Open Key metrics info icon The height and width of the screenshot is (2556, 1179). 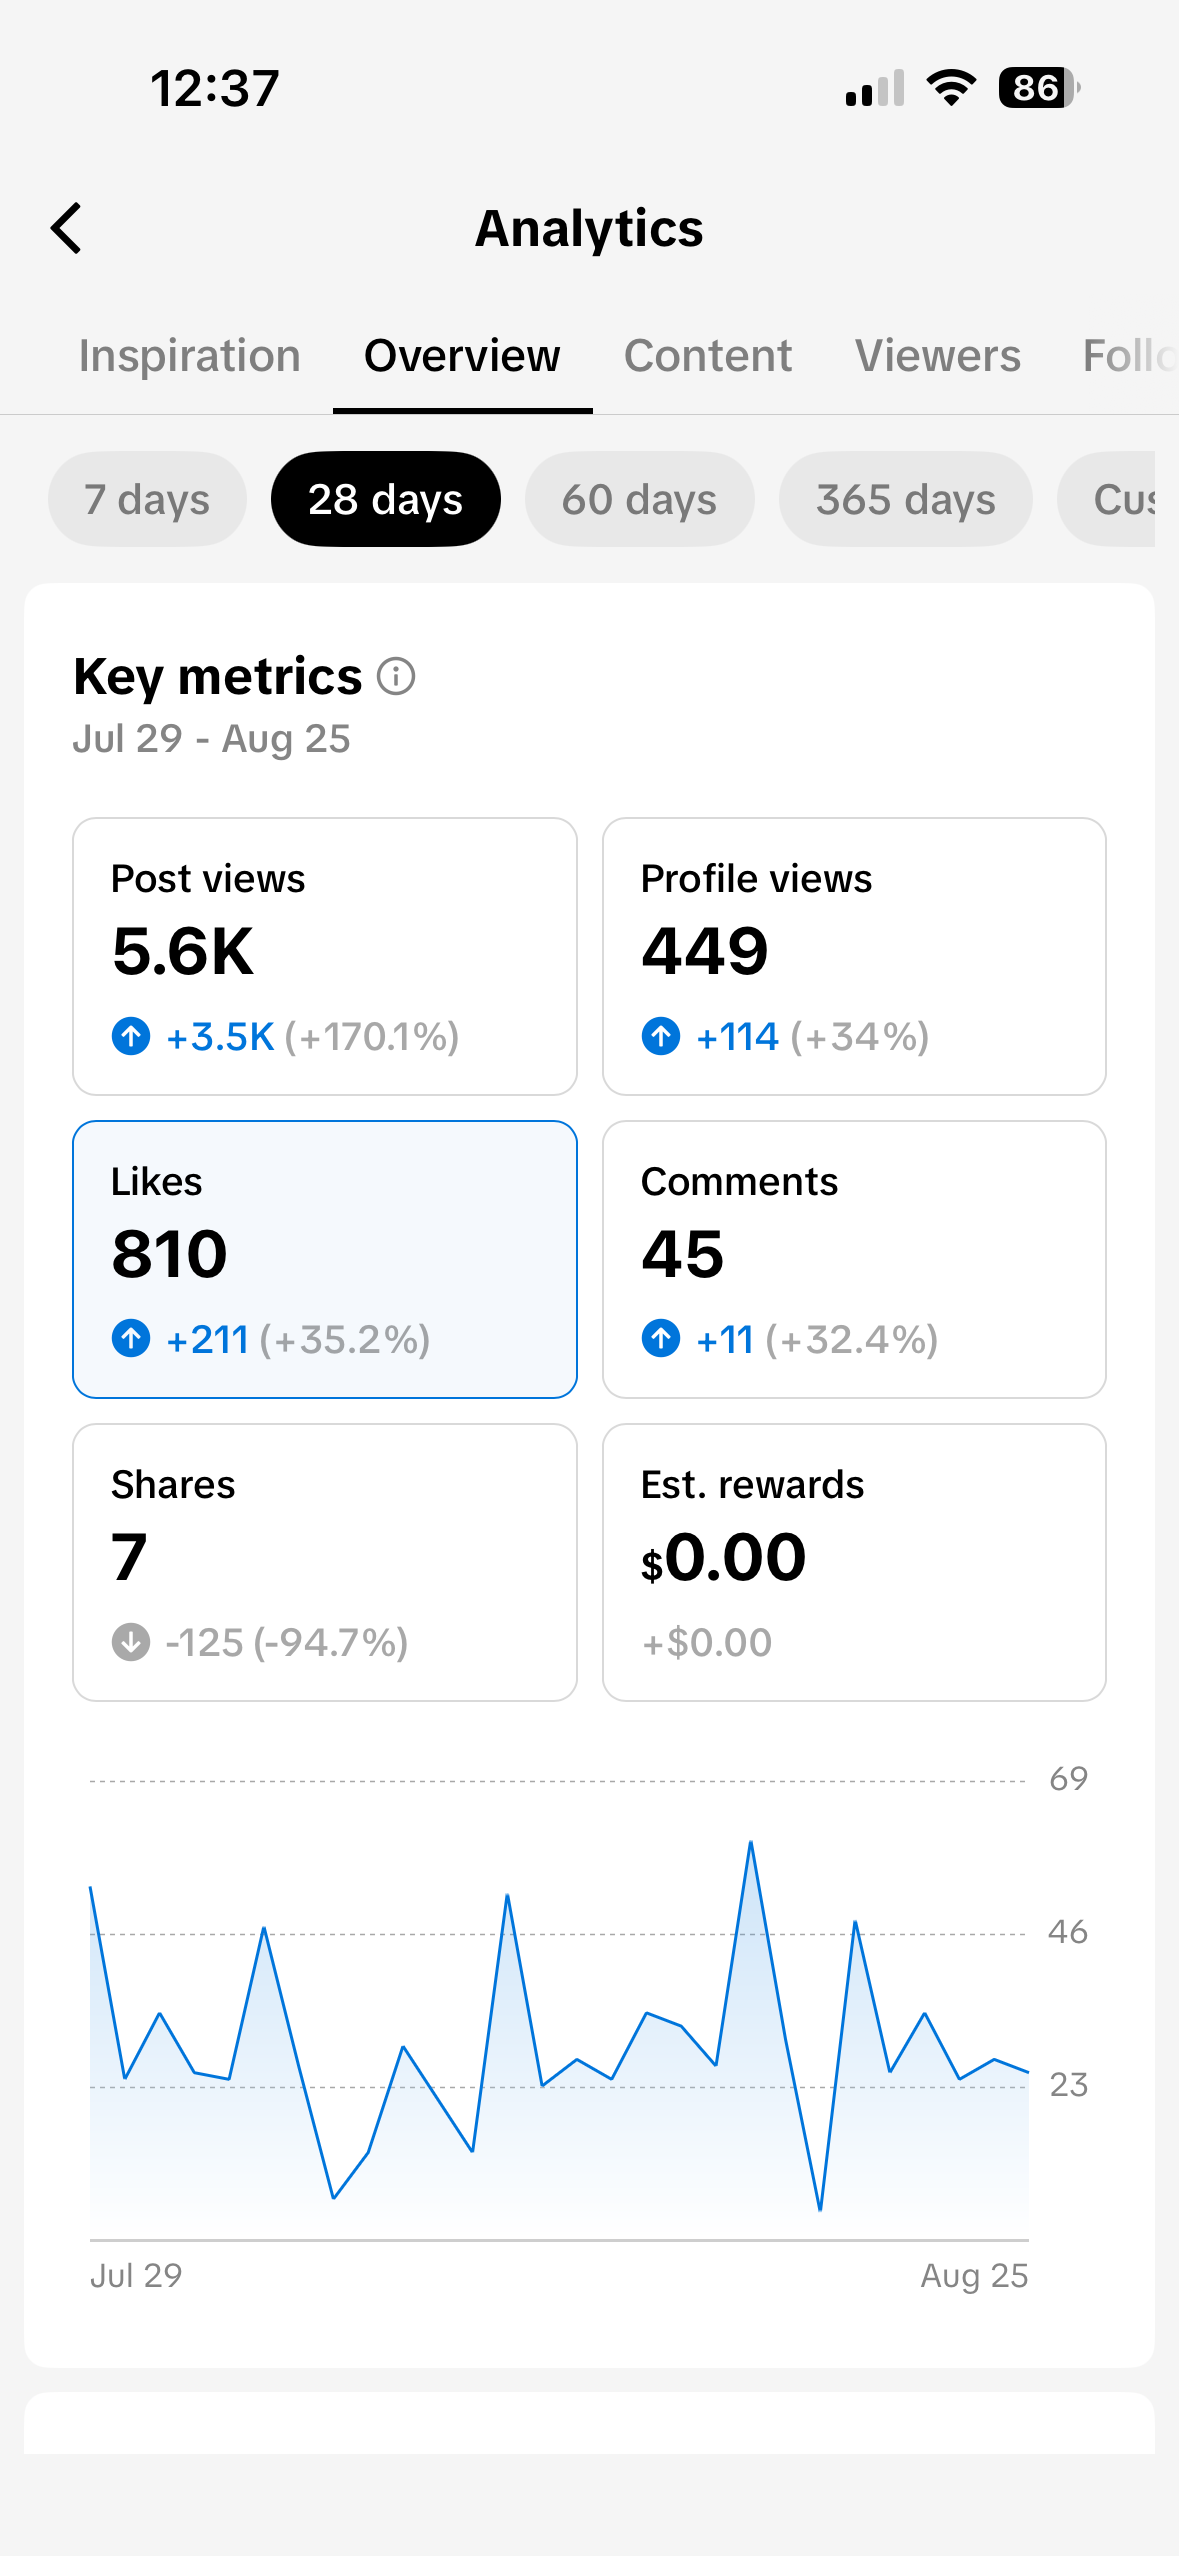click(x=396, y=676)
